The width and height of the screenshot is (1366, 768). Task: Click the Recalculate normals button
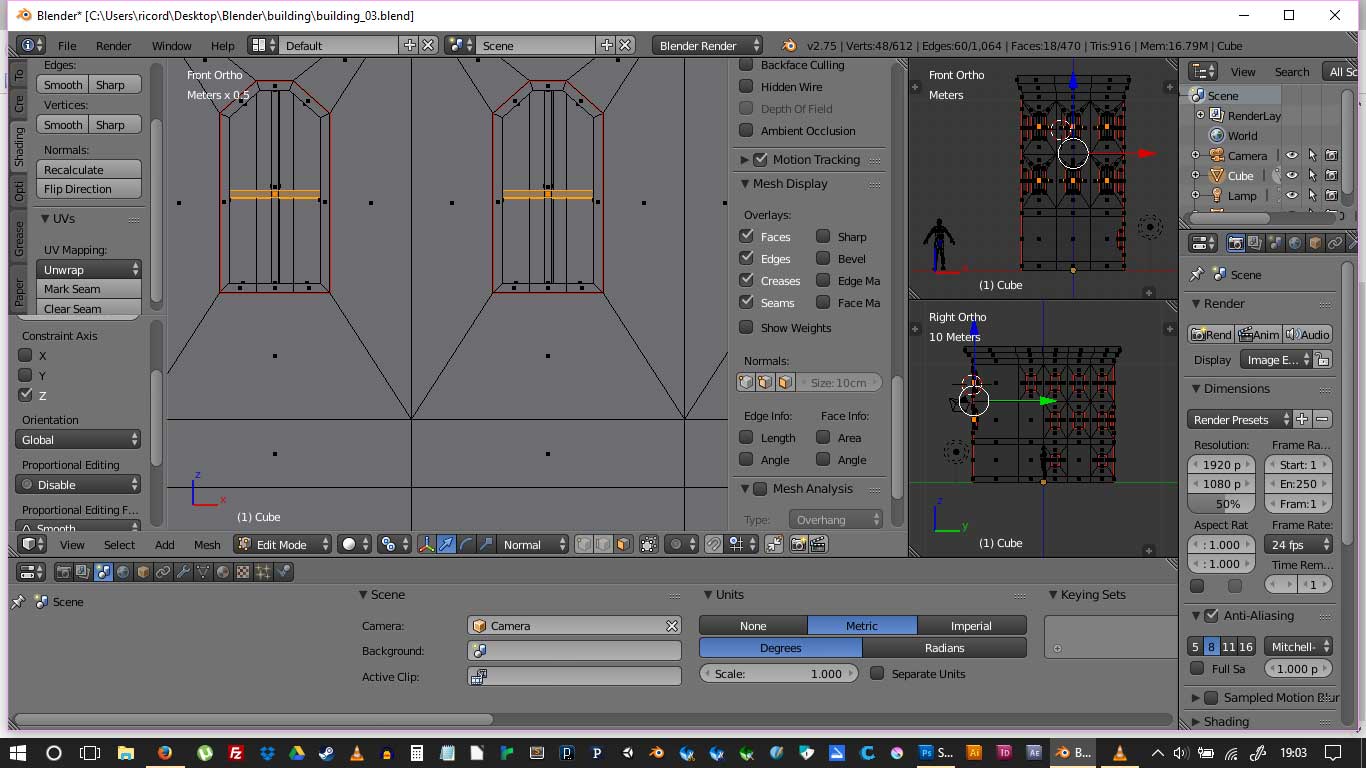tap(90, 170)
